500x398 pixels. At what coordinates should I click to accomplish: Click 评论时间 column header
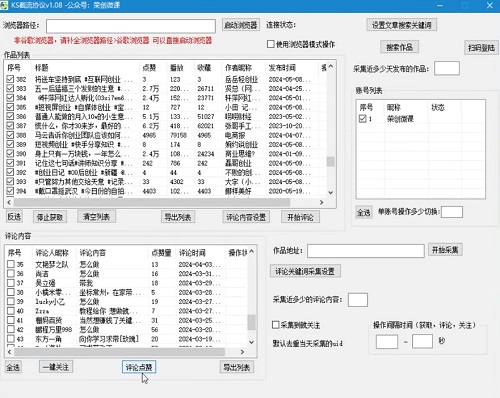[x=201, y=253]
